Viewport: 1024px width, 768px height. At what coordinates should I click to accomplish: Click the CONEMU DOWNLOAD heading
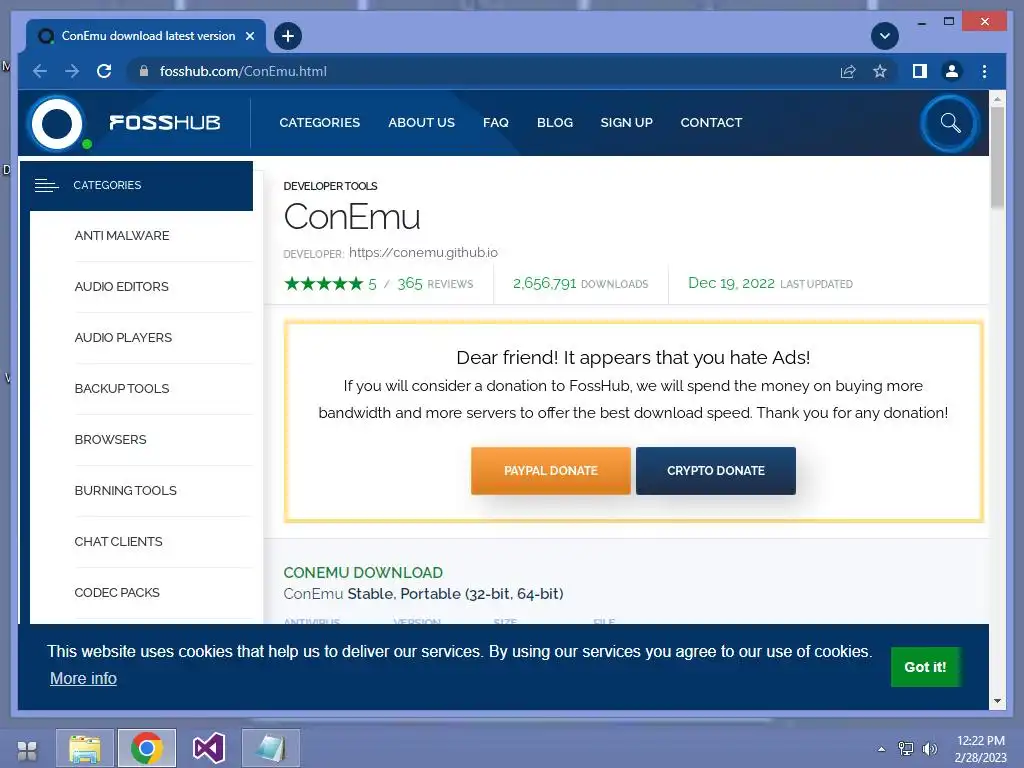click(x=363, y=573)
